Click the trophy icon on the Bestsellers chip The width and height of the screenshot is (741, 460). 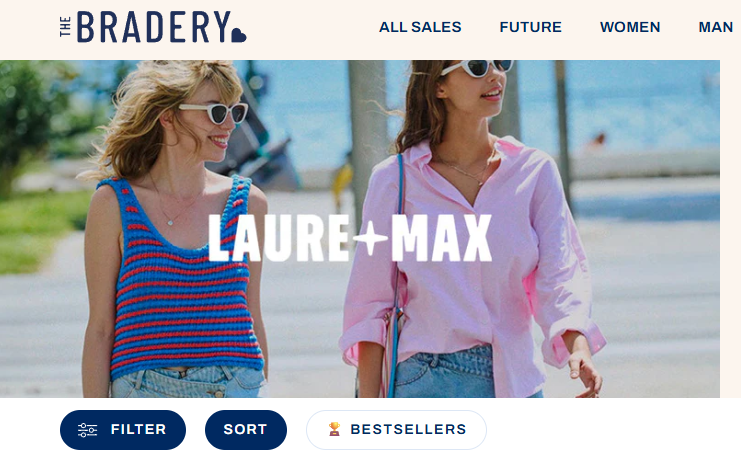pos(335,429)
